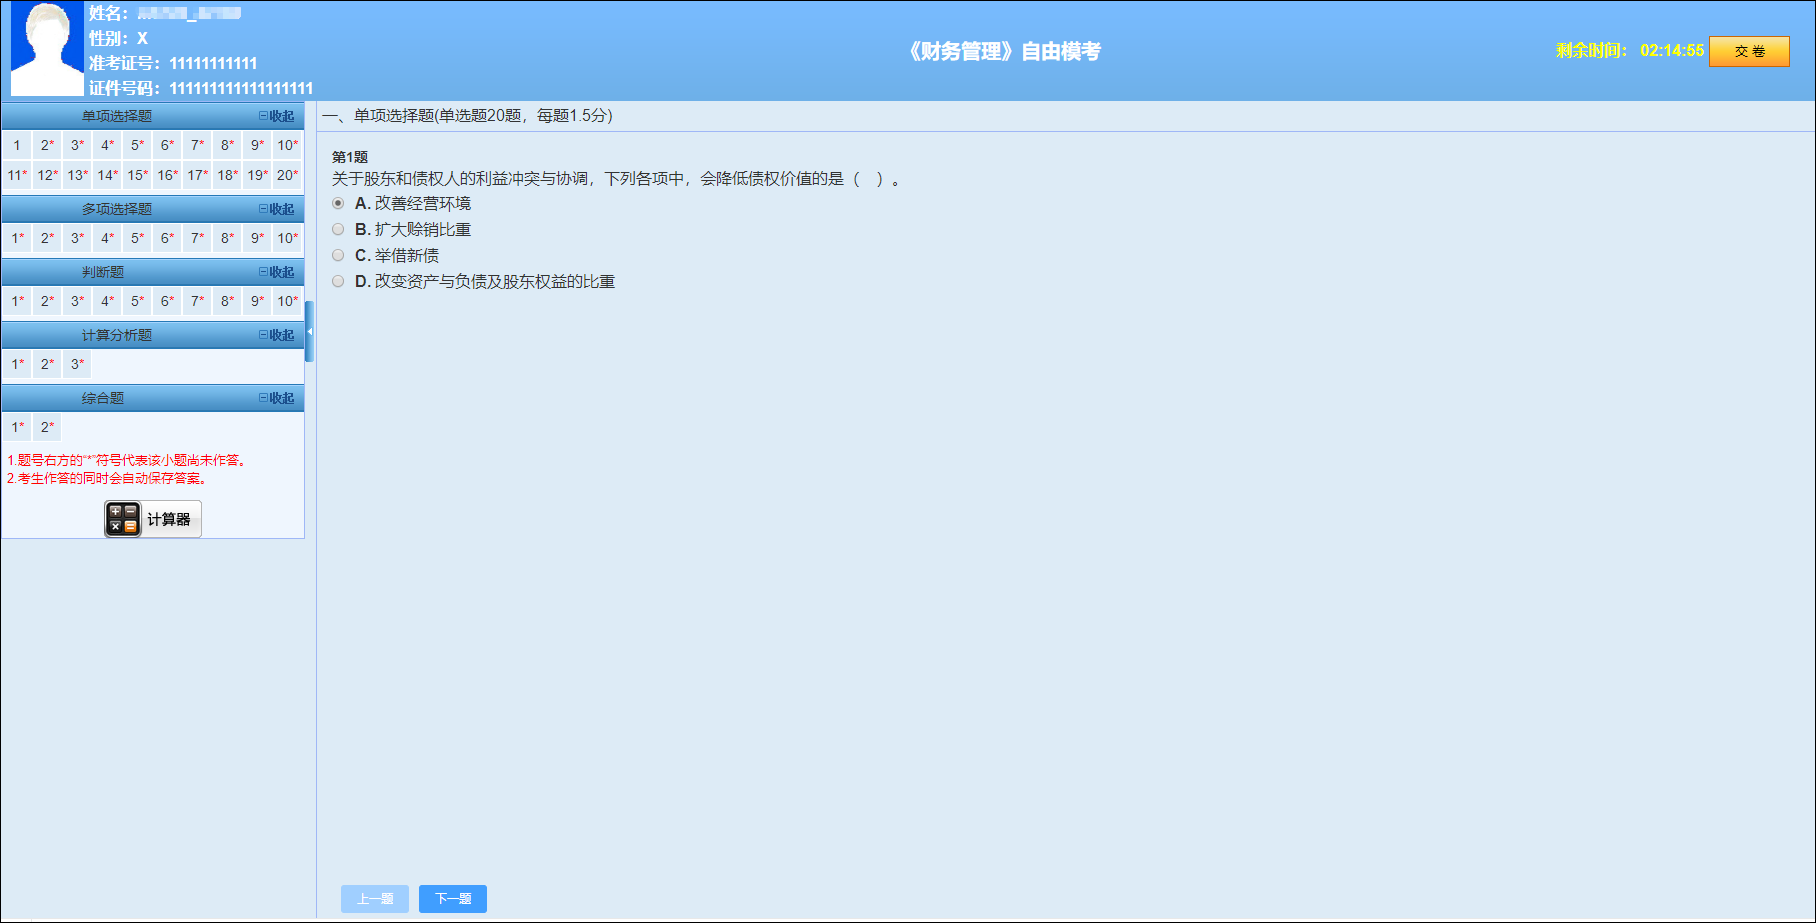The width and height of the screenshot is (1816, 923).
Task: Click the 交卷 submit button
Action: (x=1750, y=50)
